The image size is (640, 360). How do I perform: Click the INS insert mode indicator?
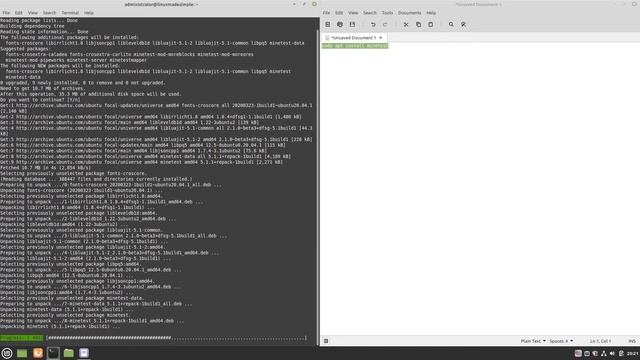pyautogui.click(x=632, y=341)
